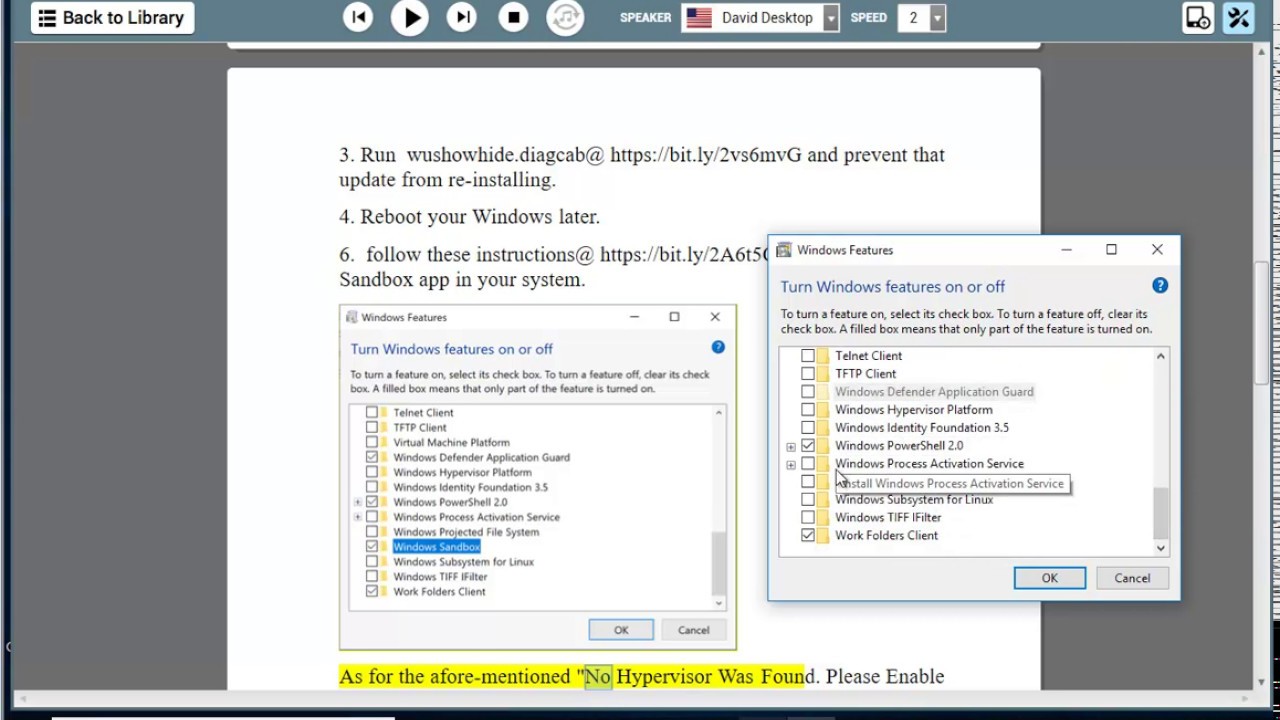Click OK in Windows Features dialog
The height and width of the screenshot is (720, 1280).
pos(1050,578)
